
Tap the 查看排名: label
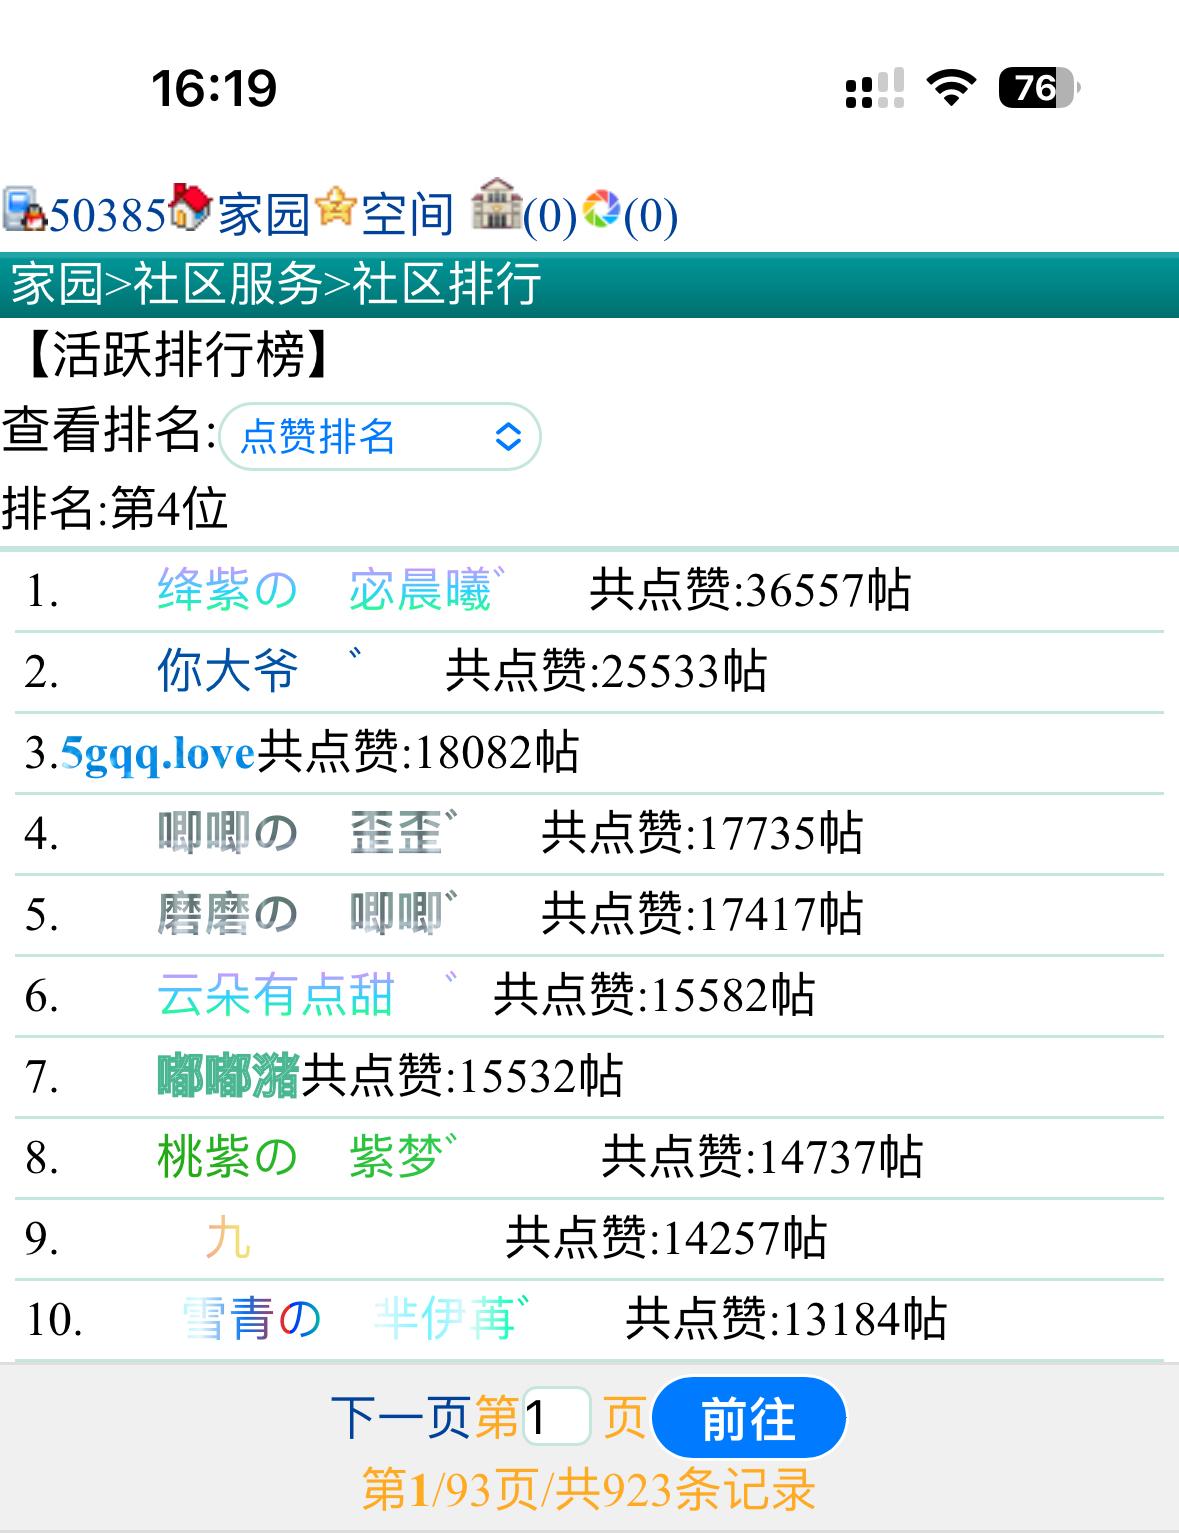(x=109, y=430)
